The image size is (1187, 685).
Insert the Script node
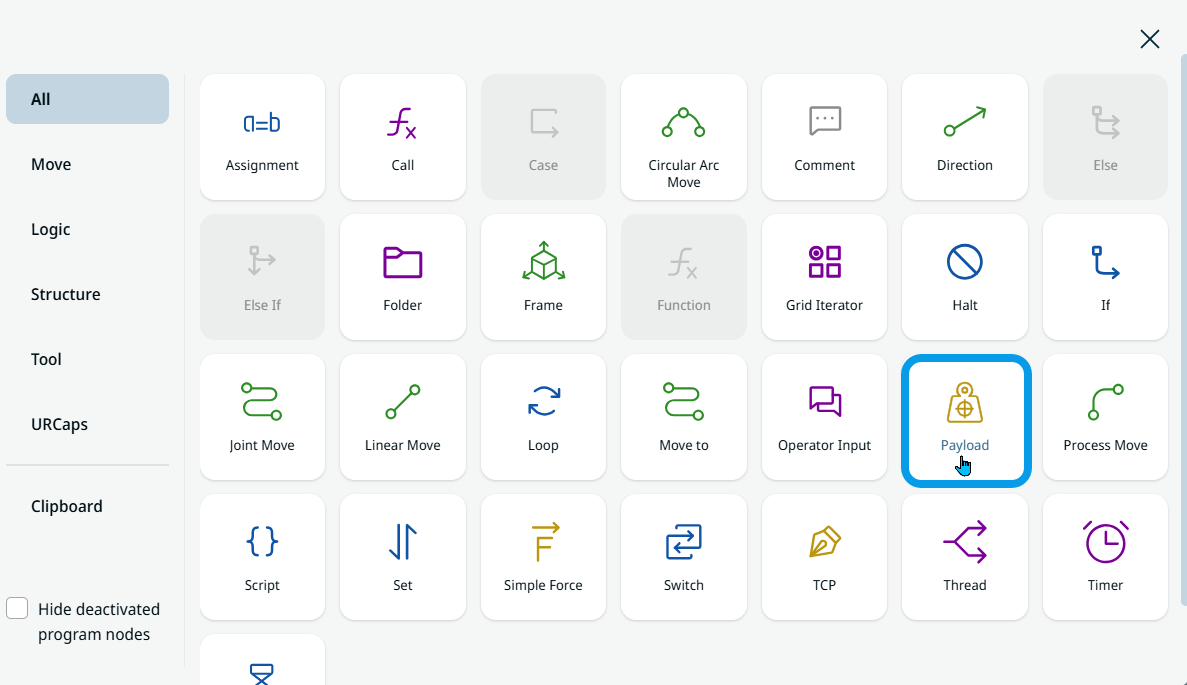point(262,557)
